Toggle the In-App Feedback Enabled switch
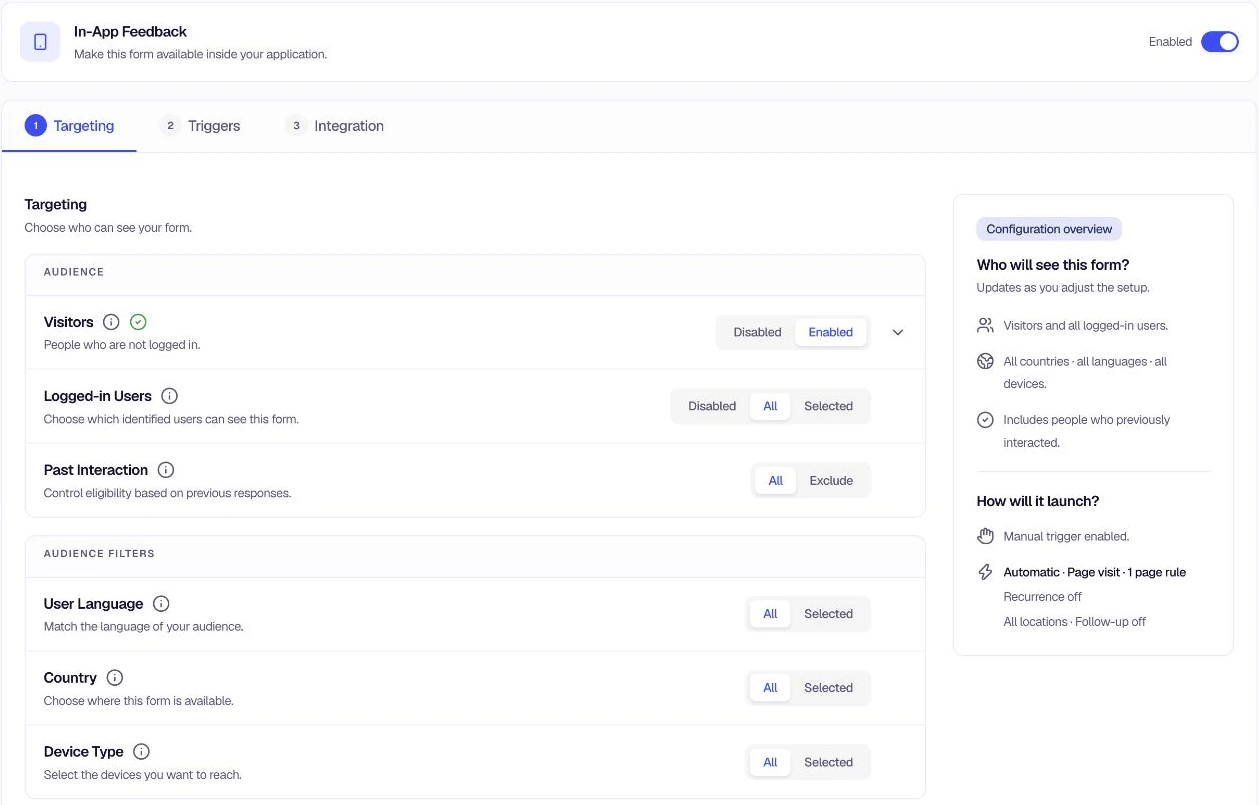This screenshot has height=805, width=1259. point(1220,42)
